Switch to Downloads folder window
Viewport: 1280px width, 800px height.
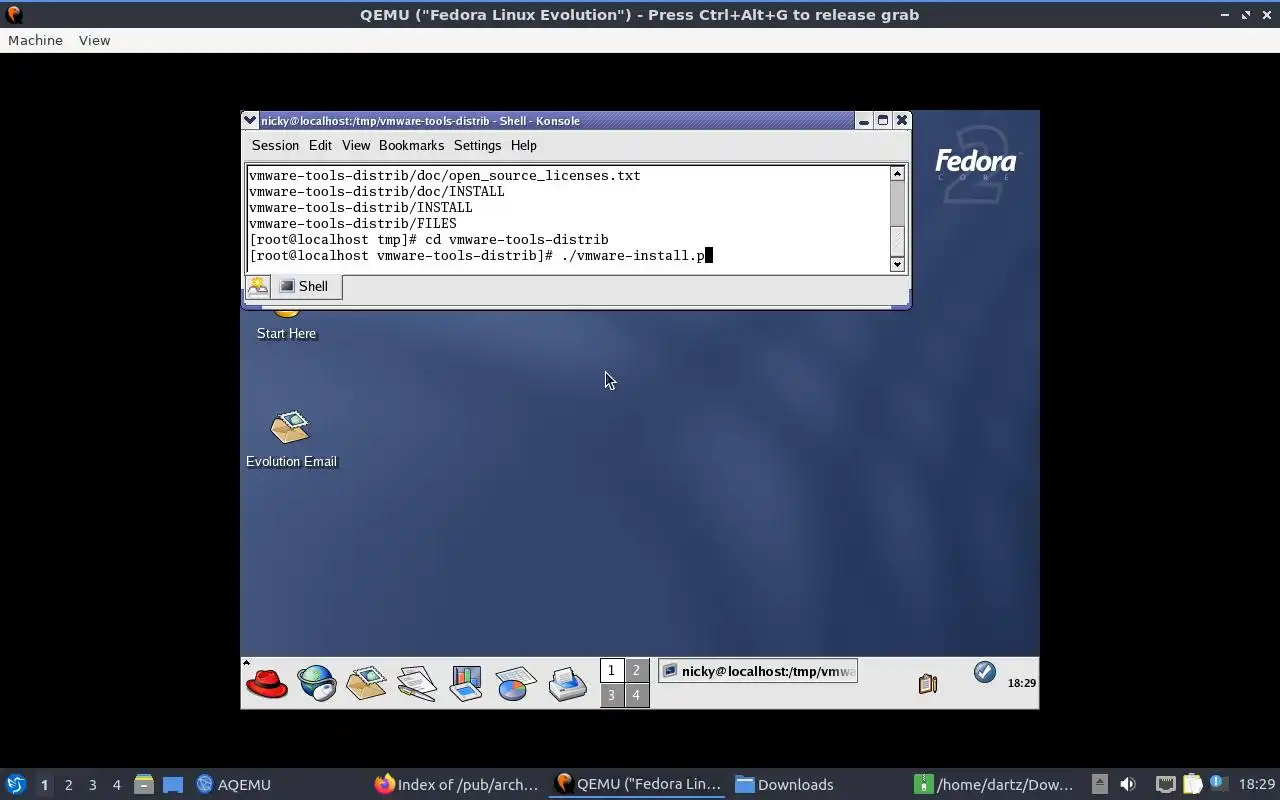[786, 784]
